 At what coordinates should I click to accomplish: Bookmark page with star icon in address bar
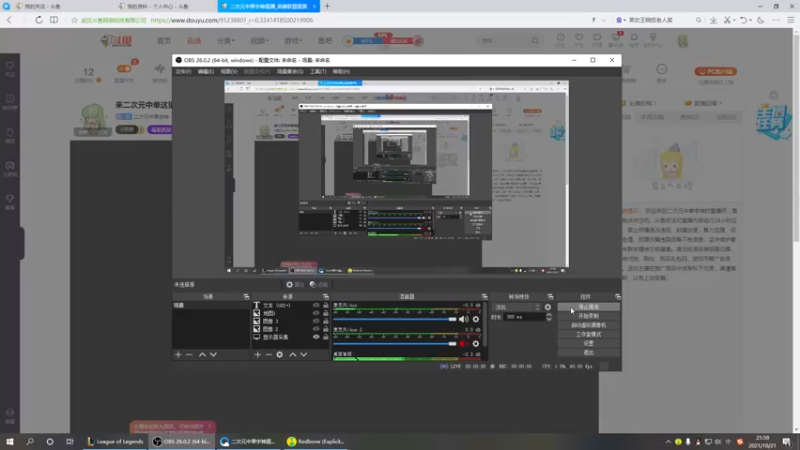(x=74, y=20)
